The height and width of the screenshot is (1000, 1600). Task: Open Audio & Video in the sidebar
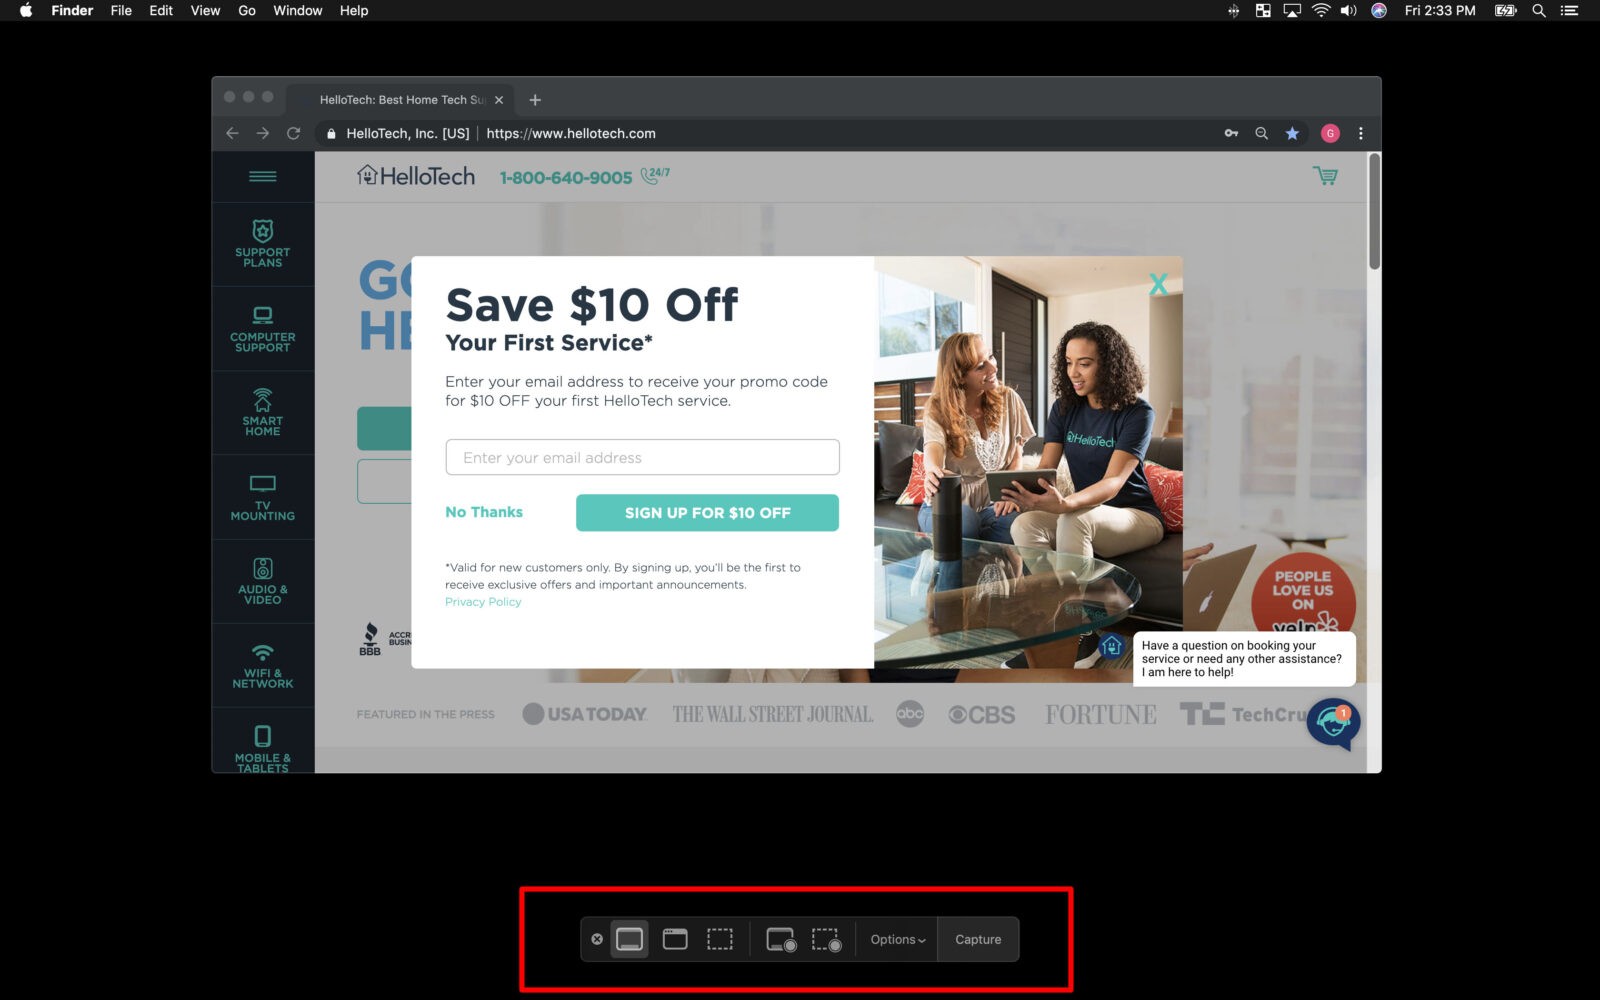click(x=263, y=582)
